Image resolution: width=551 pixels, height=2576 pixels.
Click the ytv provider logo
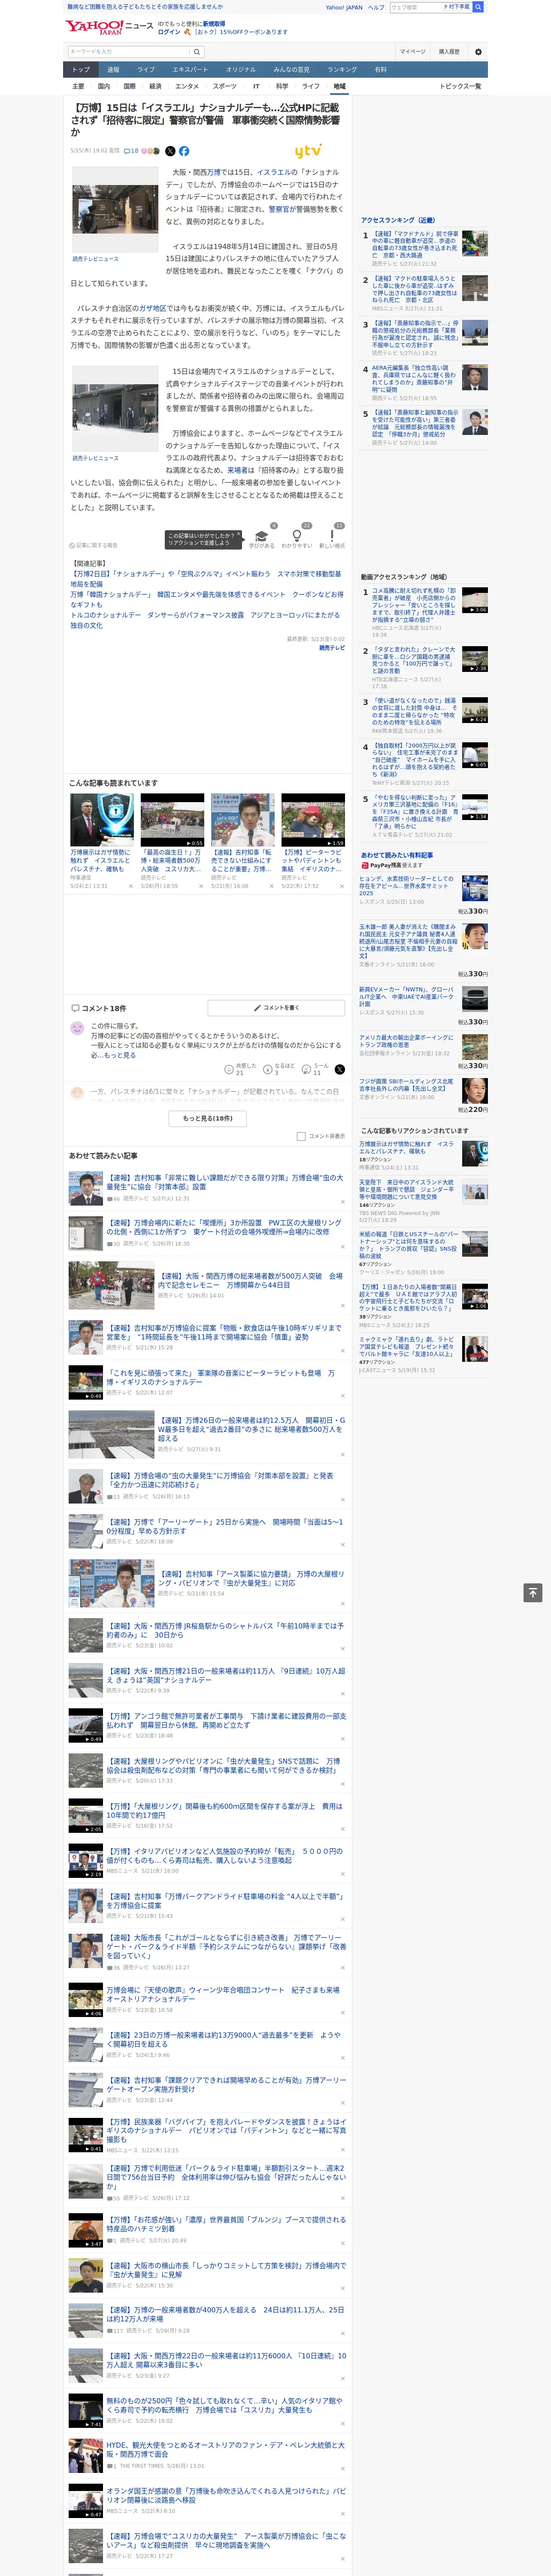point(308,151)
